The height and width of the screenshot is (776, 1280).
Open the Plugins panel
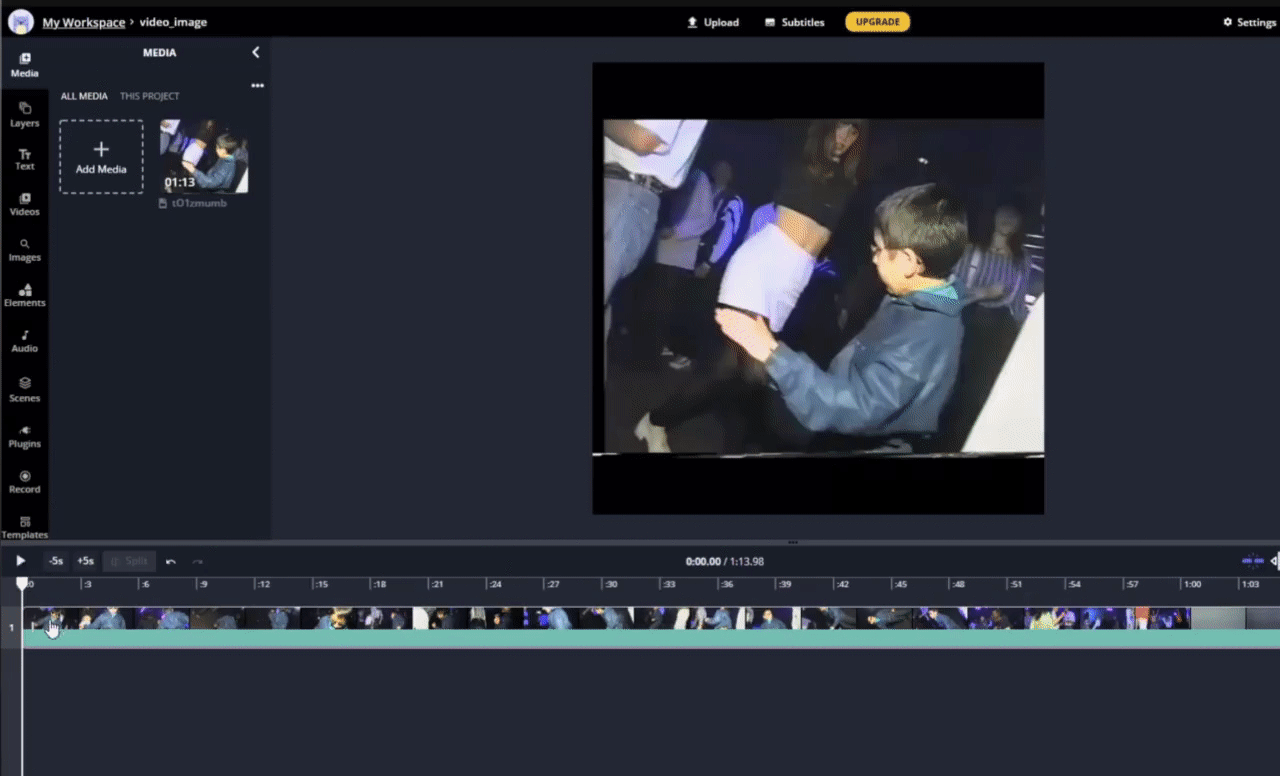24,436
